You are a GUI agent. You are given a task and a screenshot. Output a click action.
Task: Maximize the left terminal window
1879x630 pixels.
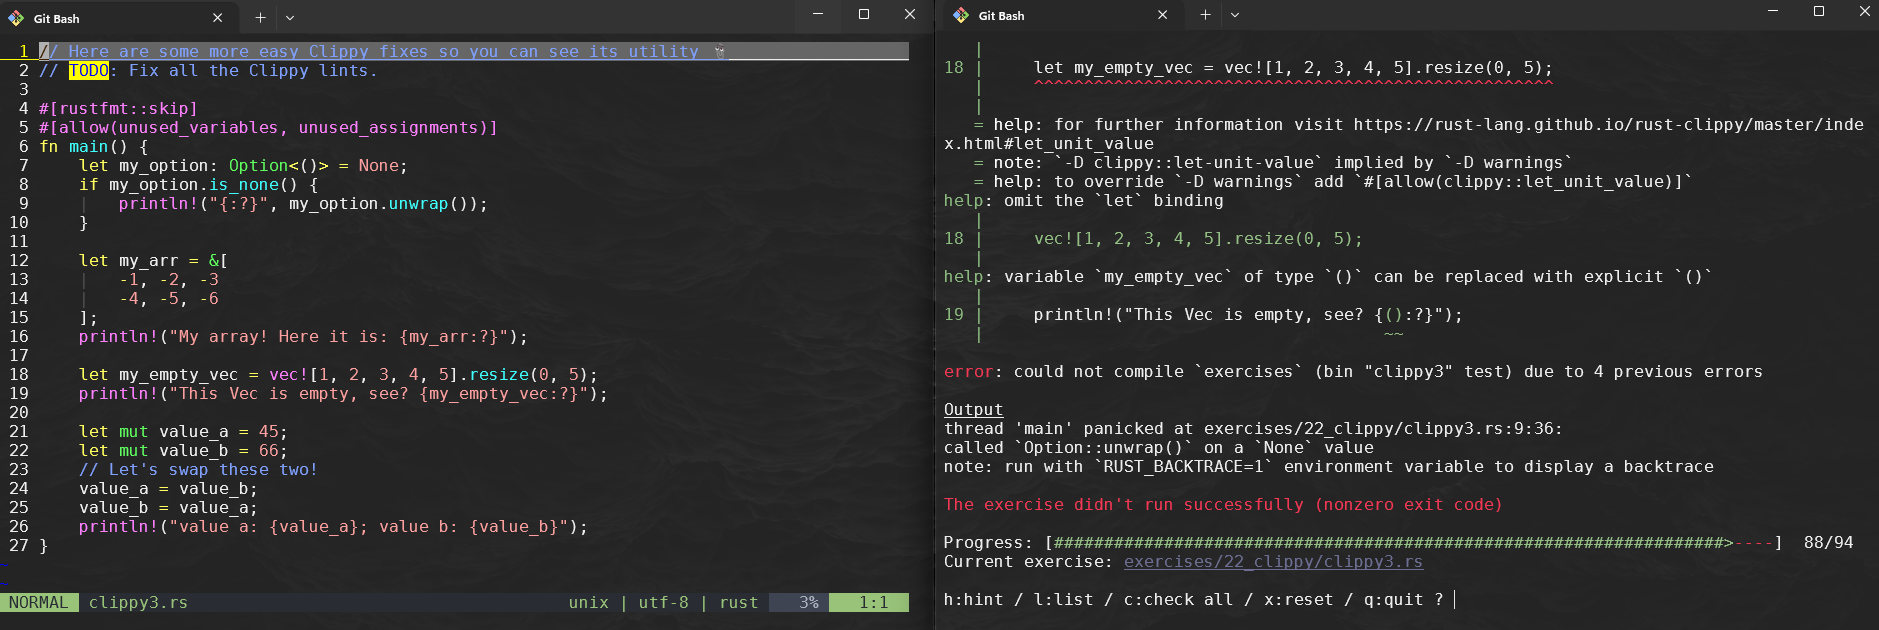pyautogui.click(x=864, y=14)
